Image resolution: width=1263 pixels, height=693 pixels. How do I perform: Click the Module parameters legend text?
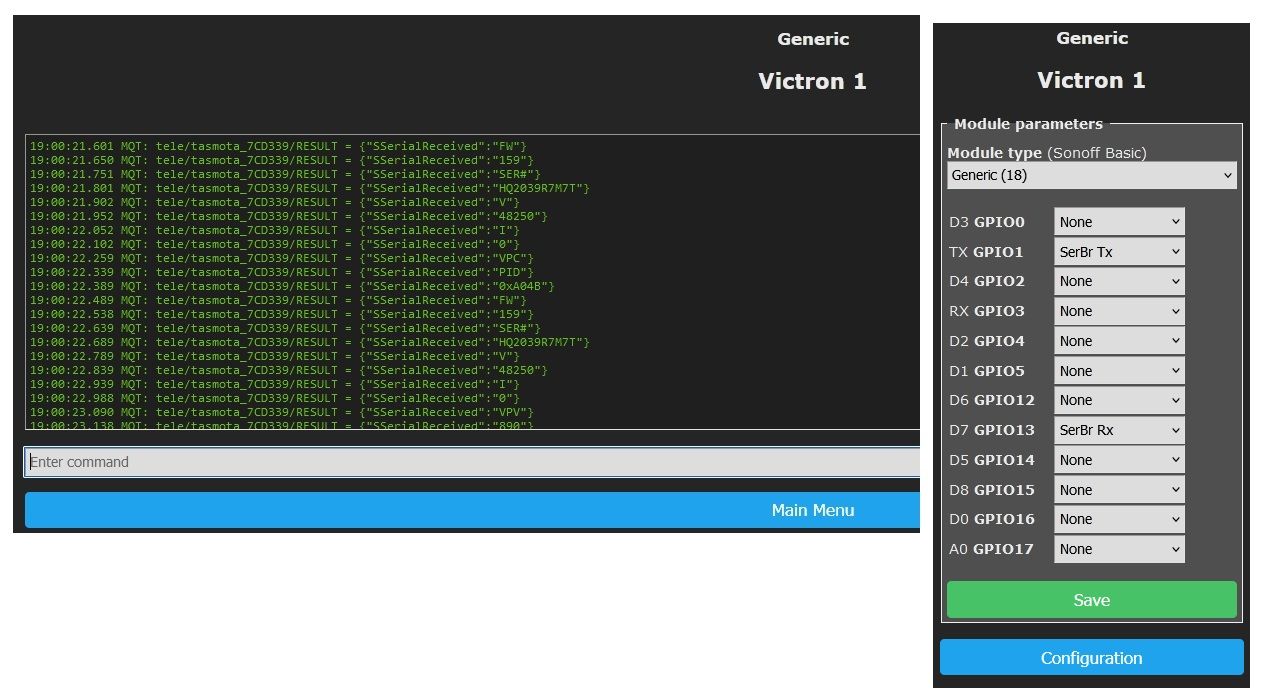point(1028,124)
